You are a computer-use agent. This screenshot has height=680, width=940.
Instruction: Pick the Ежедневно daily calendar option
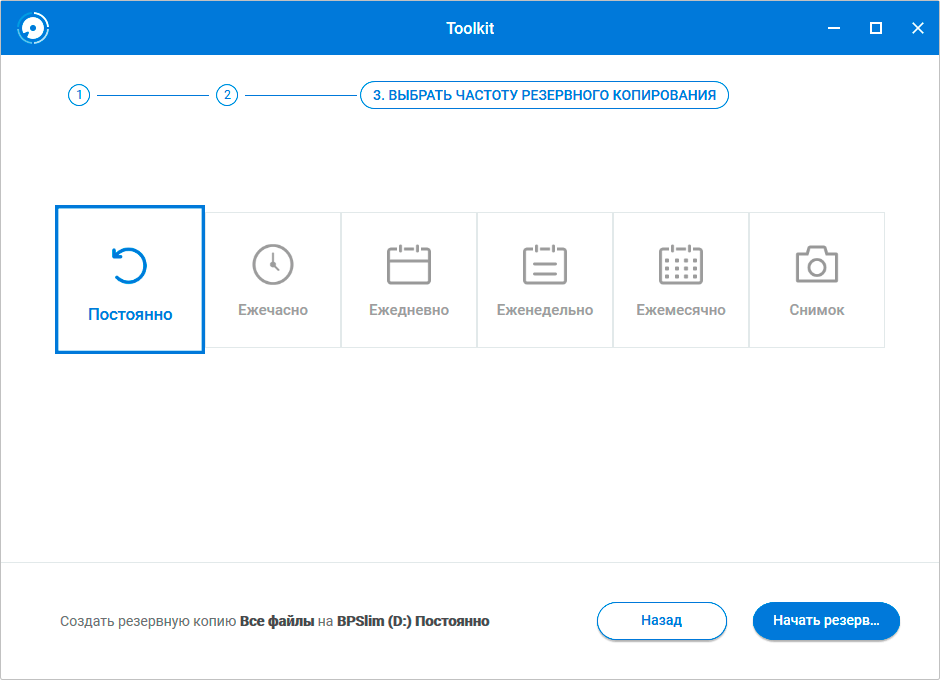409,279
